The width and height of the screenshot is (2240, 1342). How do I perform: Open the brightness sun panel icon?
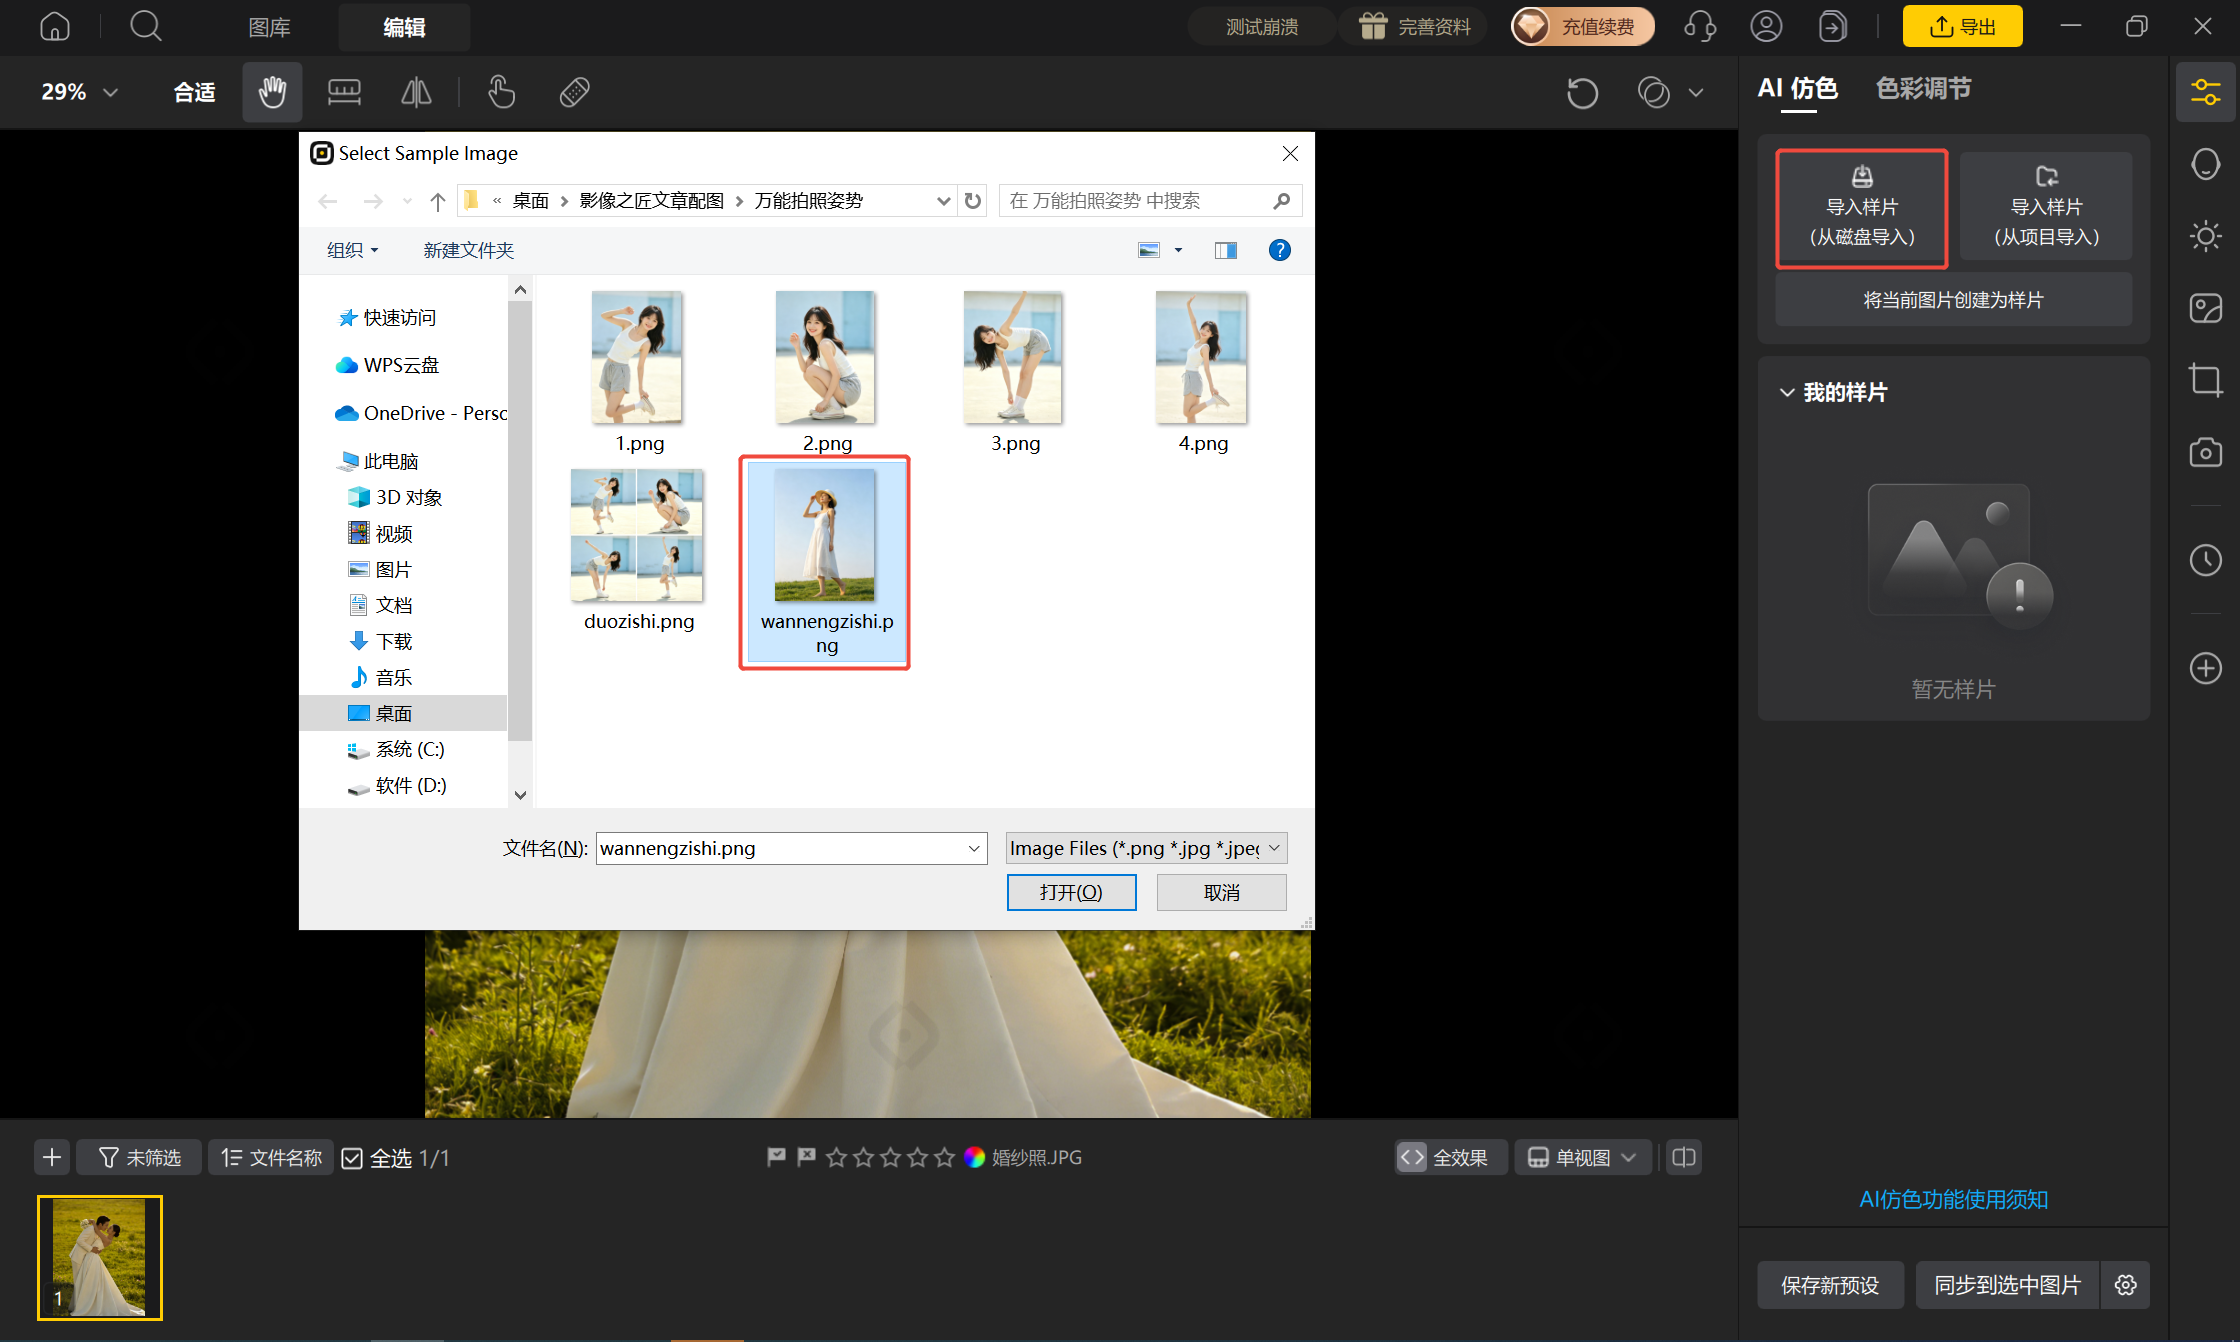pos(2205,236)
